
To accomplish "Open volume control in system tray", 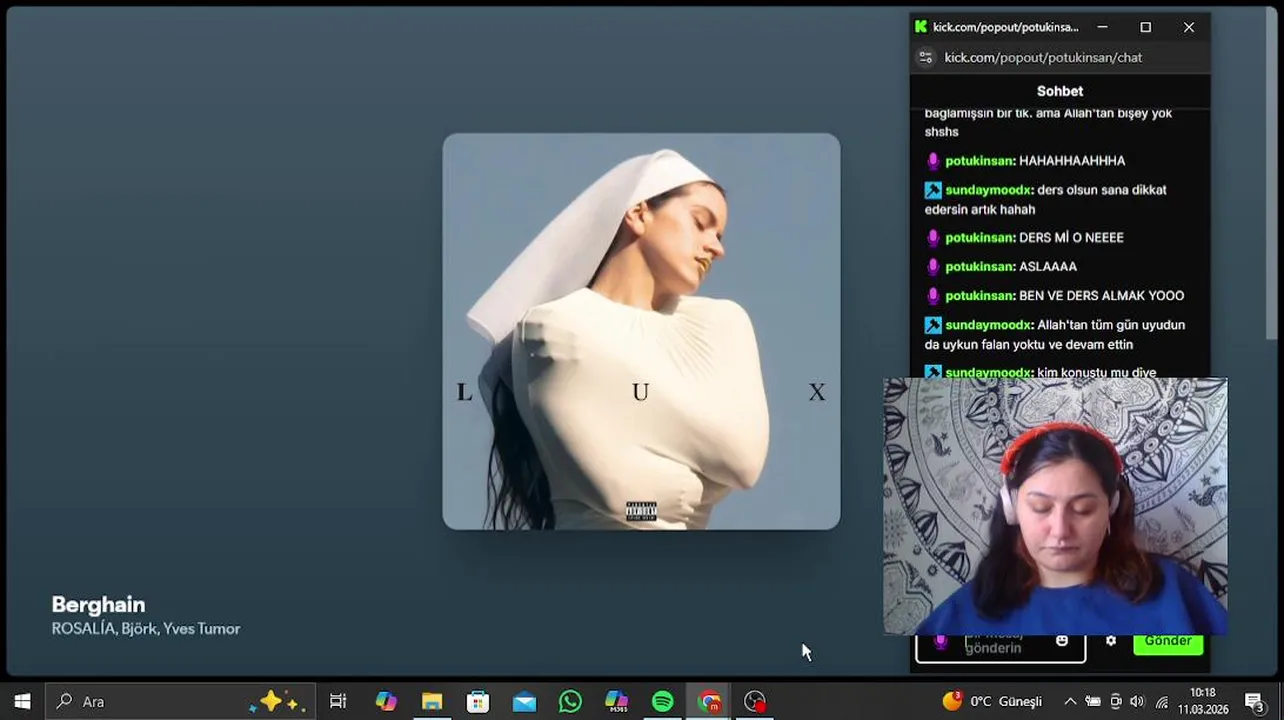I will tap(1138, 702).
